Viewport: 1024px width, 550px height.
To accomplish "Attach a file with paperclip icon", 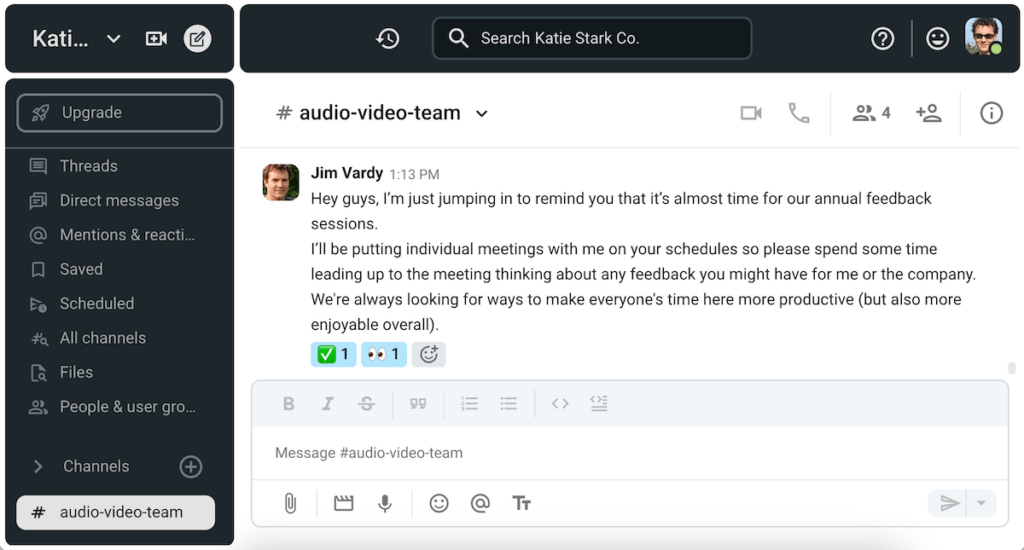I will click(290, 503).
